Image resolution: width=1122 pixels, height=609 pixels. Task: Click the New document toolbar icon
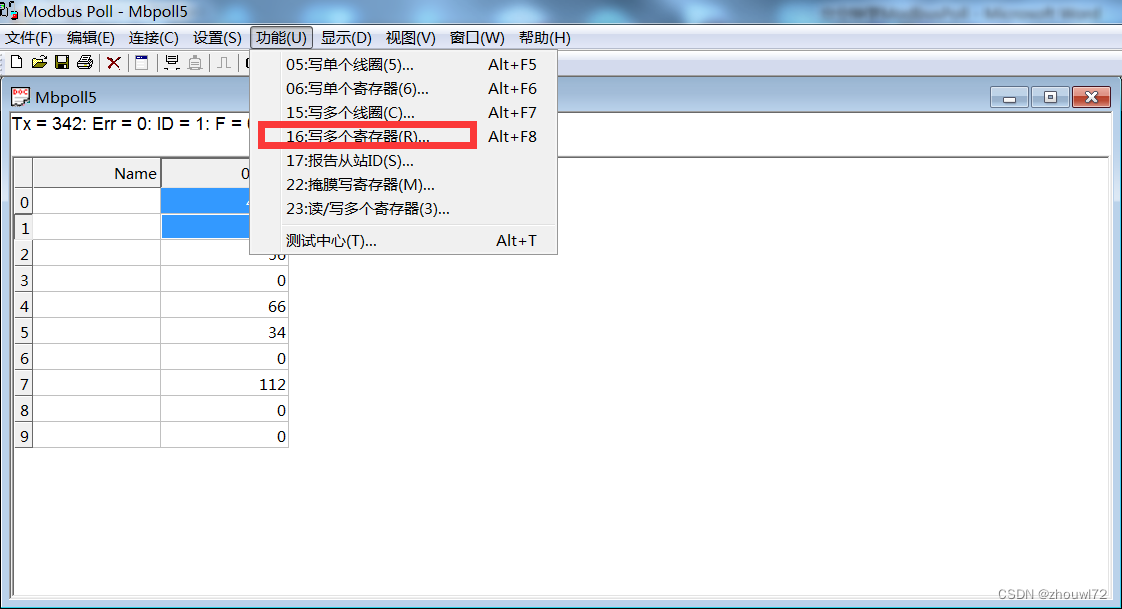[x=16, y=62]
